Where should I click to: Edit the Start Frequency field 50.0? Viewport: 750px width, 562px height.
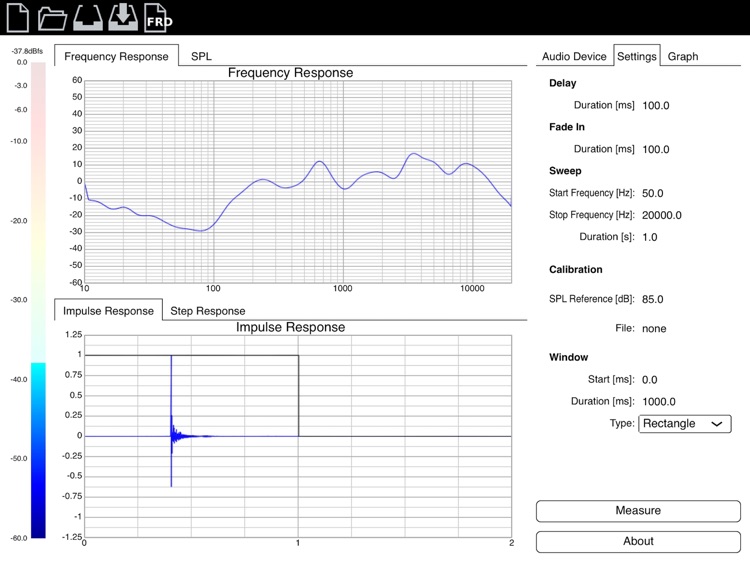point(652,194)
